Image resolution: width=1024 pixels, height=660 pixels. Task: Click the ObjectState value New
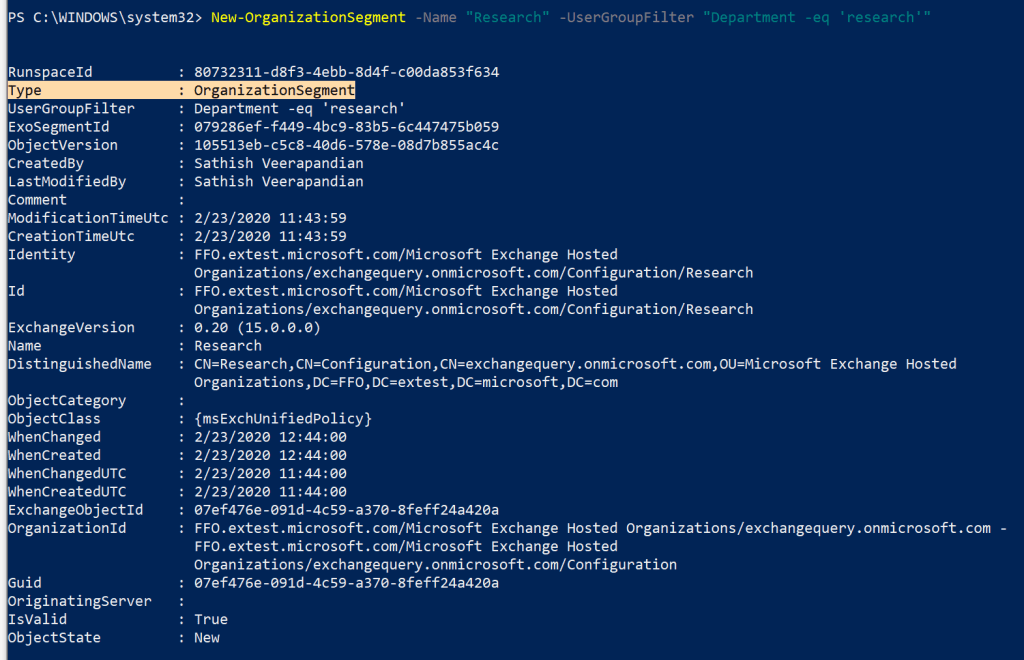(x=207, y=638)
